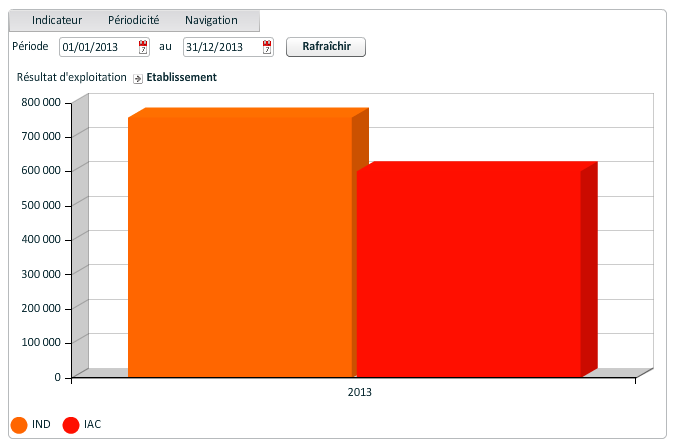Open the Périodicité menu
This screenshot has height=447, width=674.
point(133,20)
